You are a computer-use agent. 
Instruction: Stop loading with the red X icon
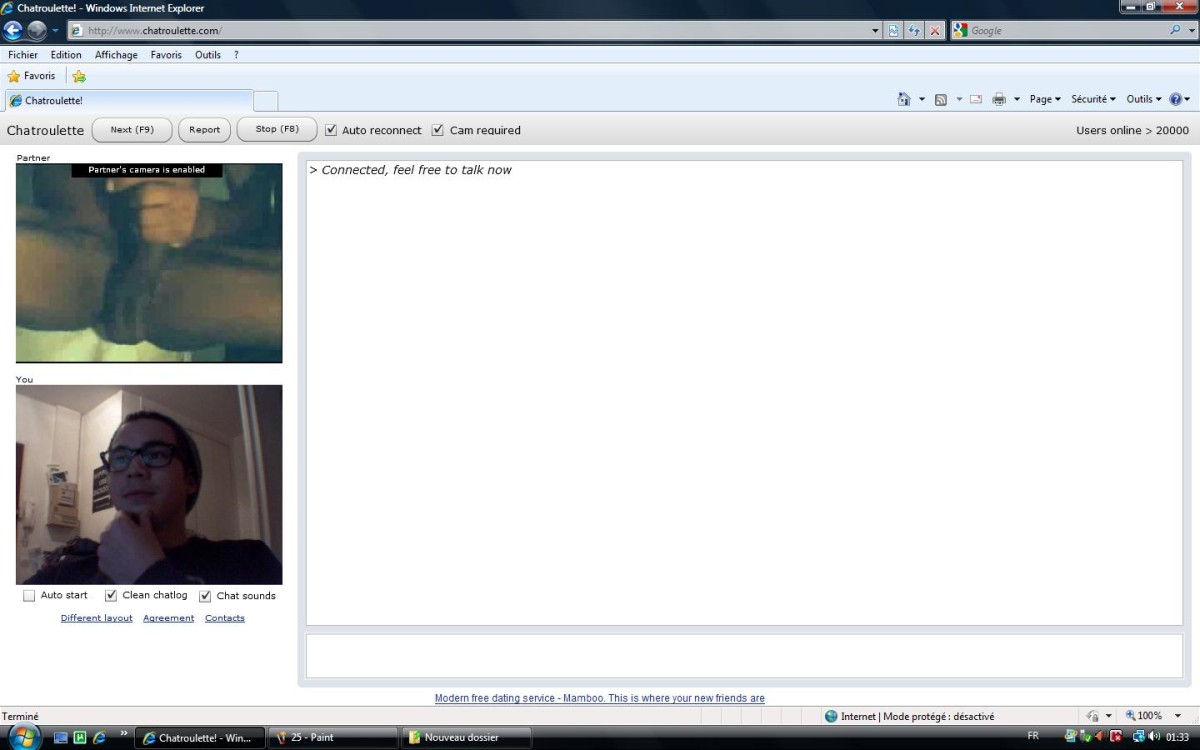[x=935, y=31]
